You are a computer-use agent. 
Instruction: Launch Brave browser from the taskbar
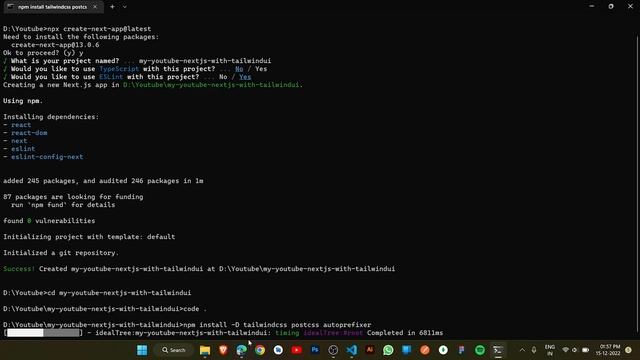click(x=223, y=350)
